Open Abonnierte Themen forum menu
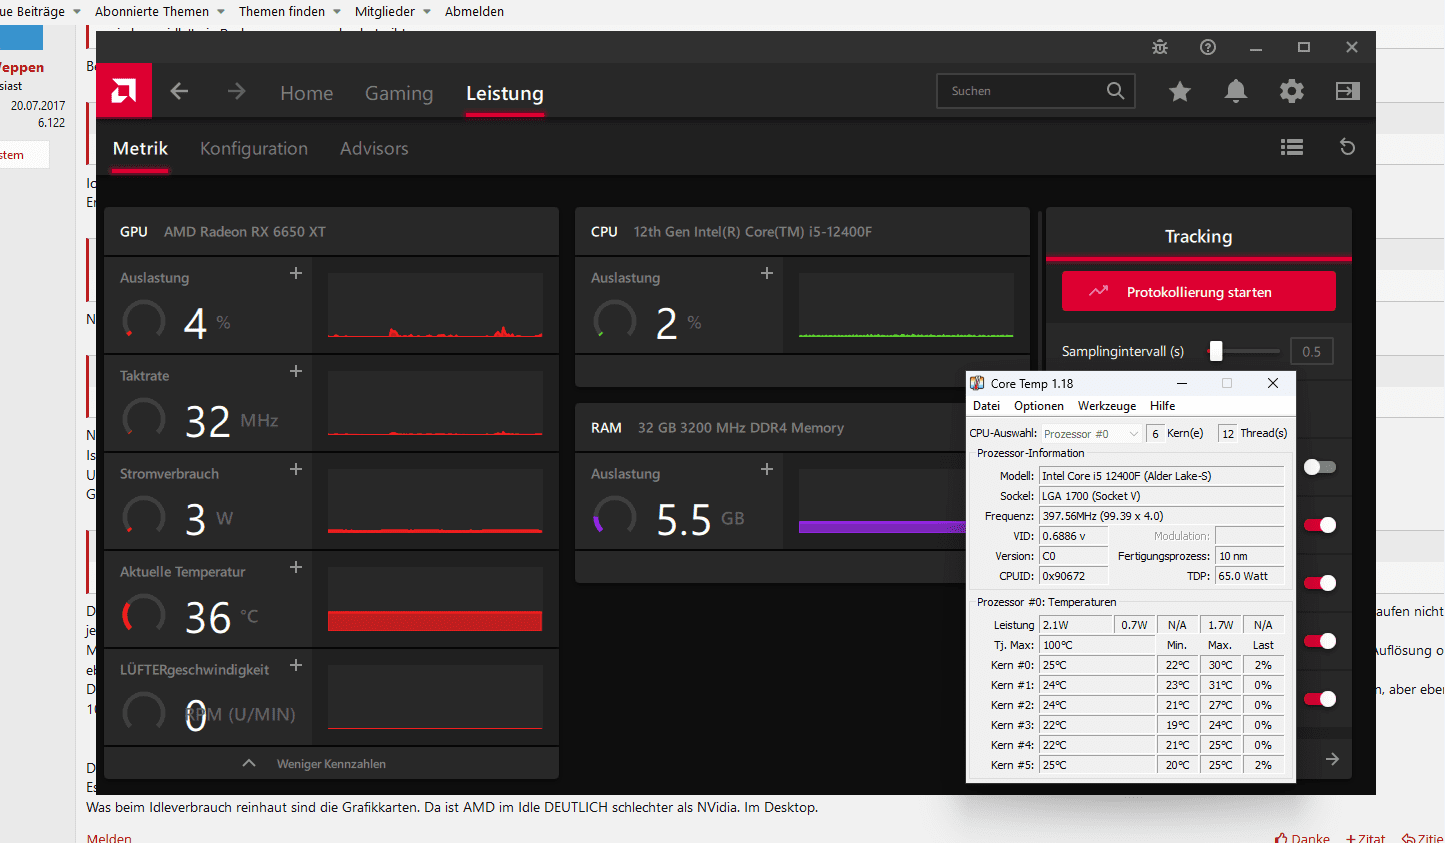The image size is (1445, 843). (159, 11)
